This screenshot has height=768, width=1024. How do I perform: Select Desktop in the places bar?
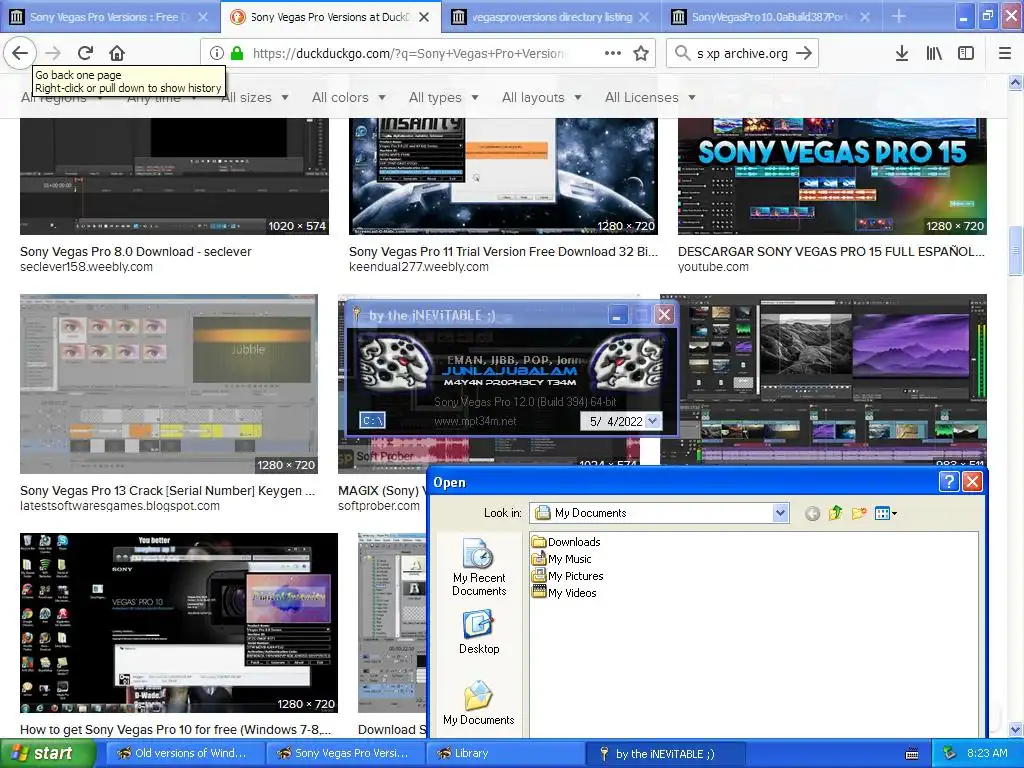pyautogui.click(x=479, y=632)
